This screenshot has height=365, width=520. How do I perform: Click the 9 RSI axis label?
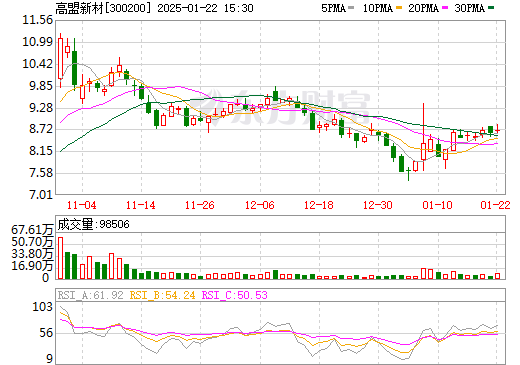(49, 359)
